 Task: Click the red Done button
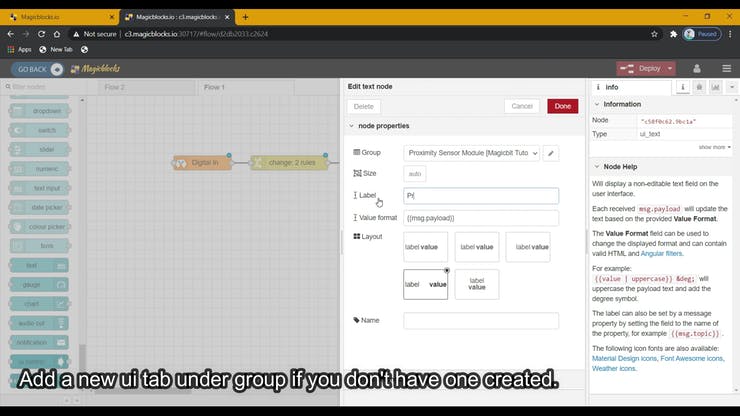click(563, 106)
